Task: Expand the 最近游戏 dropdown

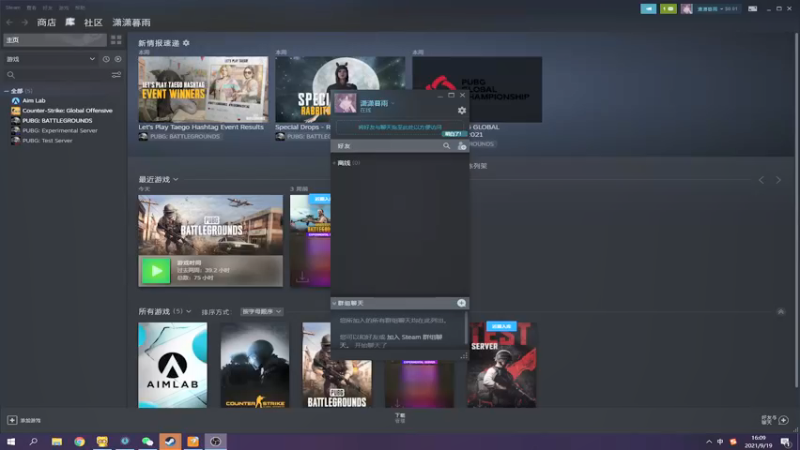Action: [x=176, y=180]
